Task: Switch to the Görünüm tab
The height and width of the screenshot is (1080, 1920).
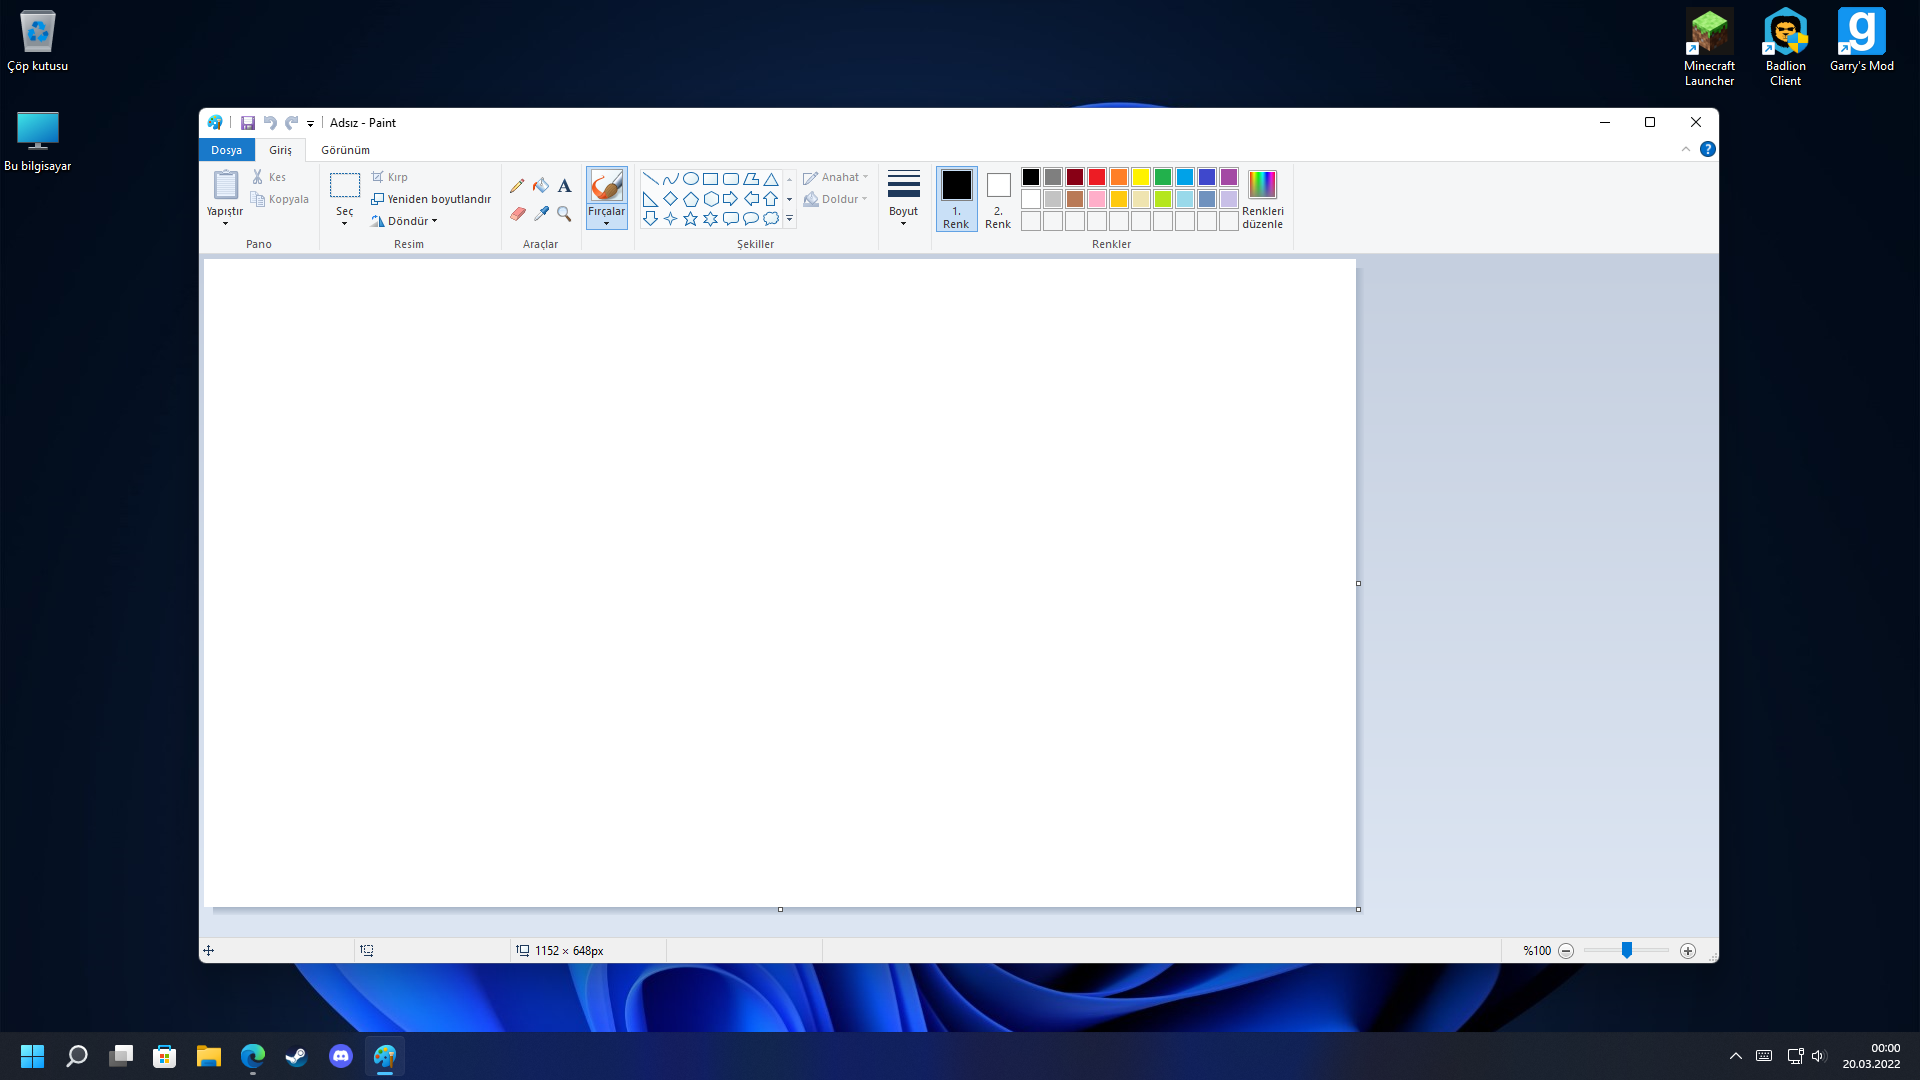Action: (345, 150)
